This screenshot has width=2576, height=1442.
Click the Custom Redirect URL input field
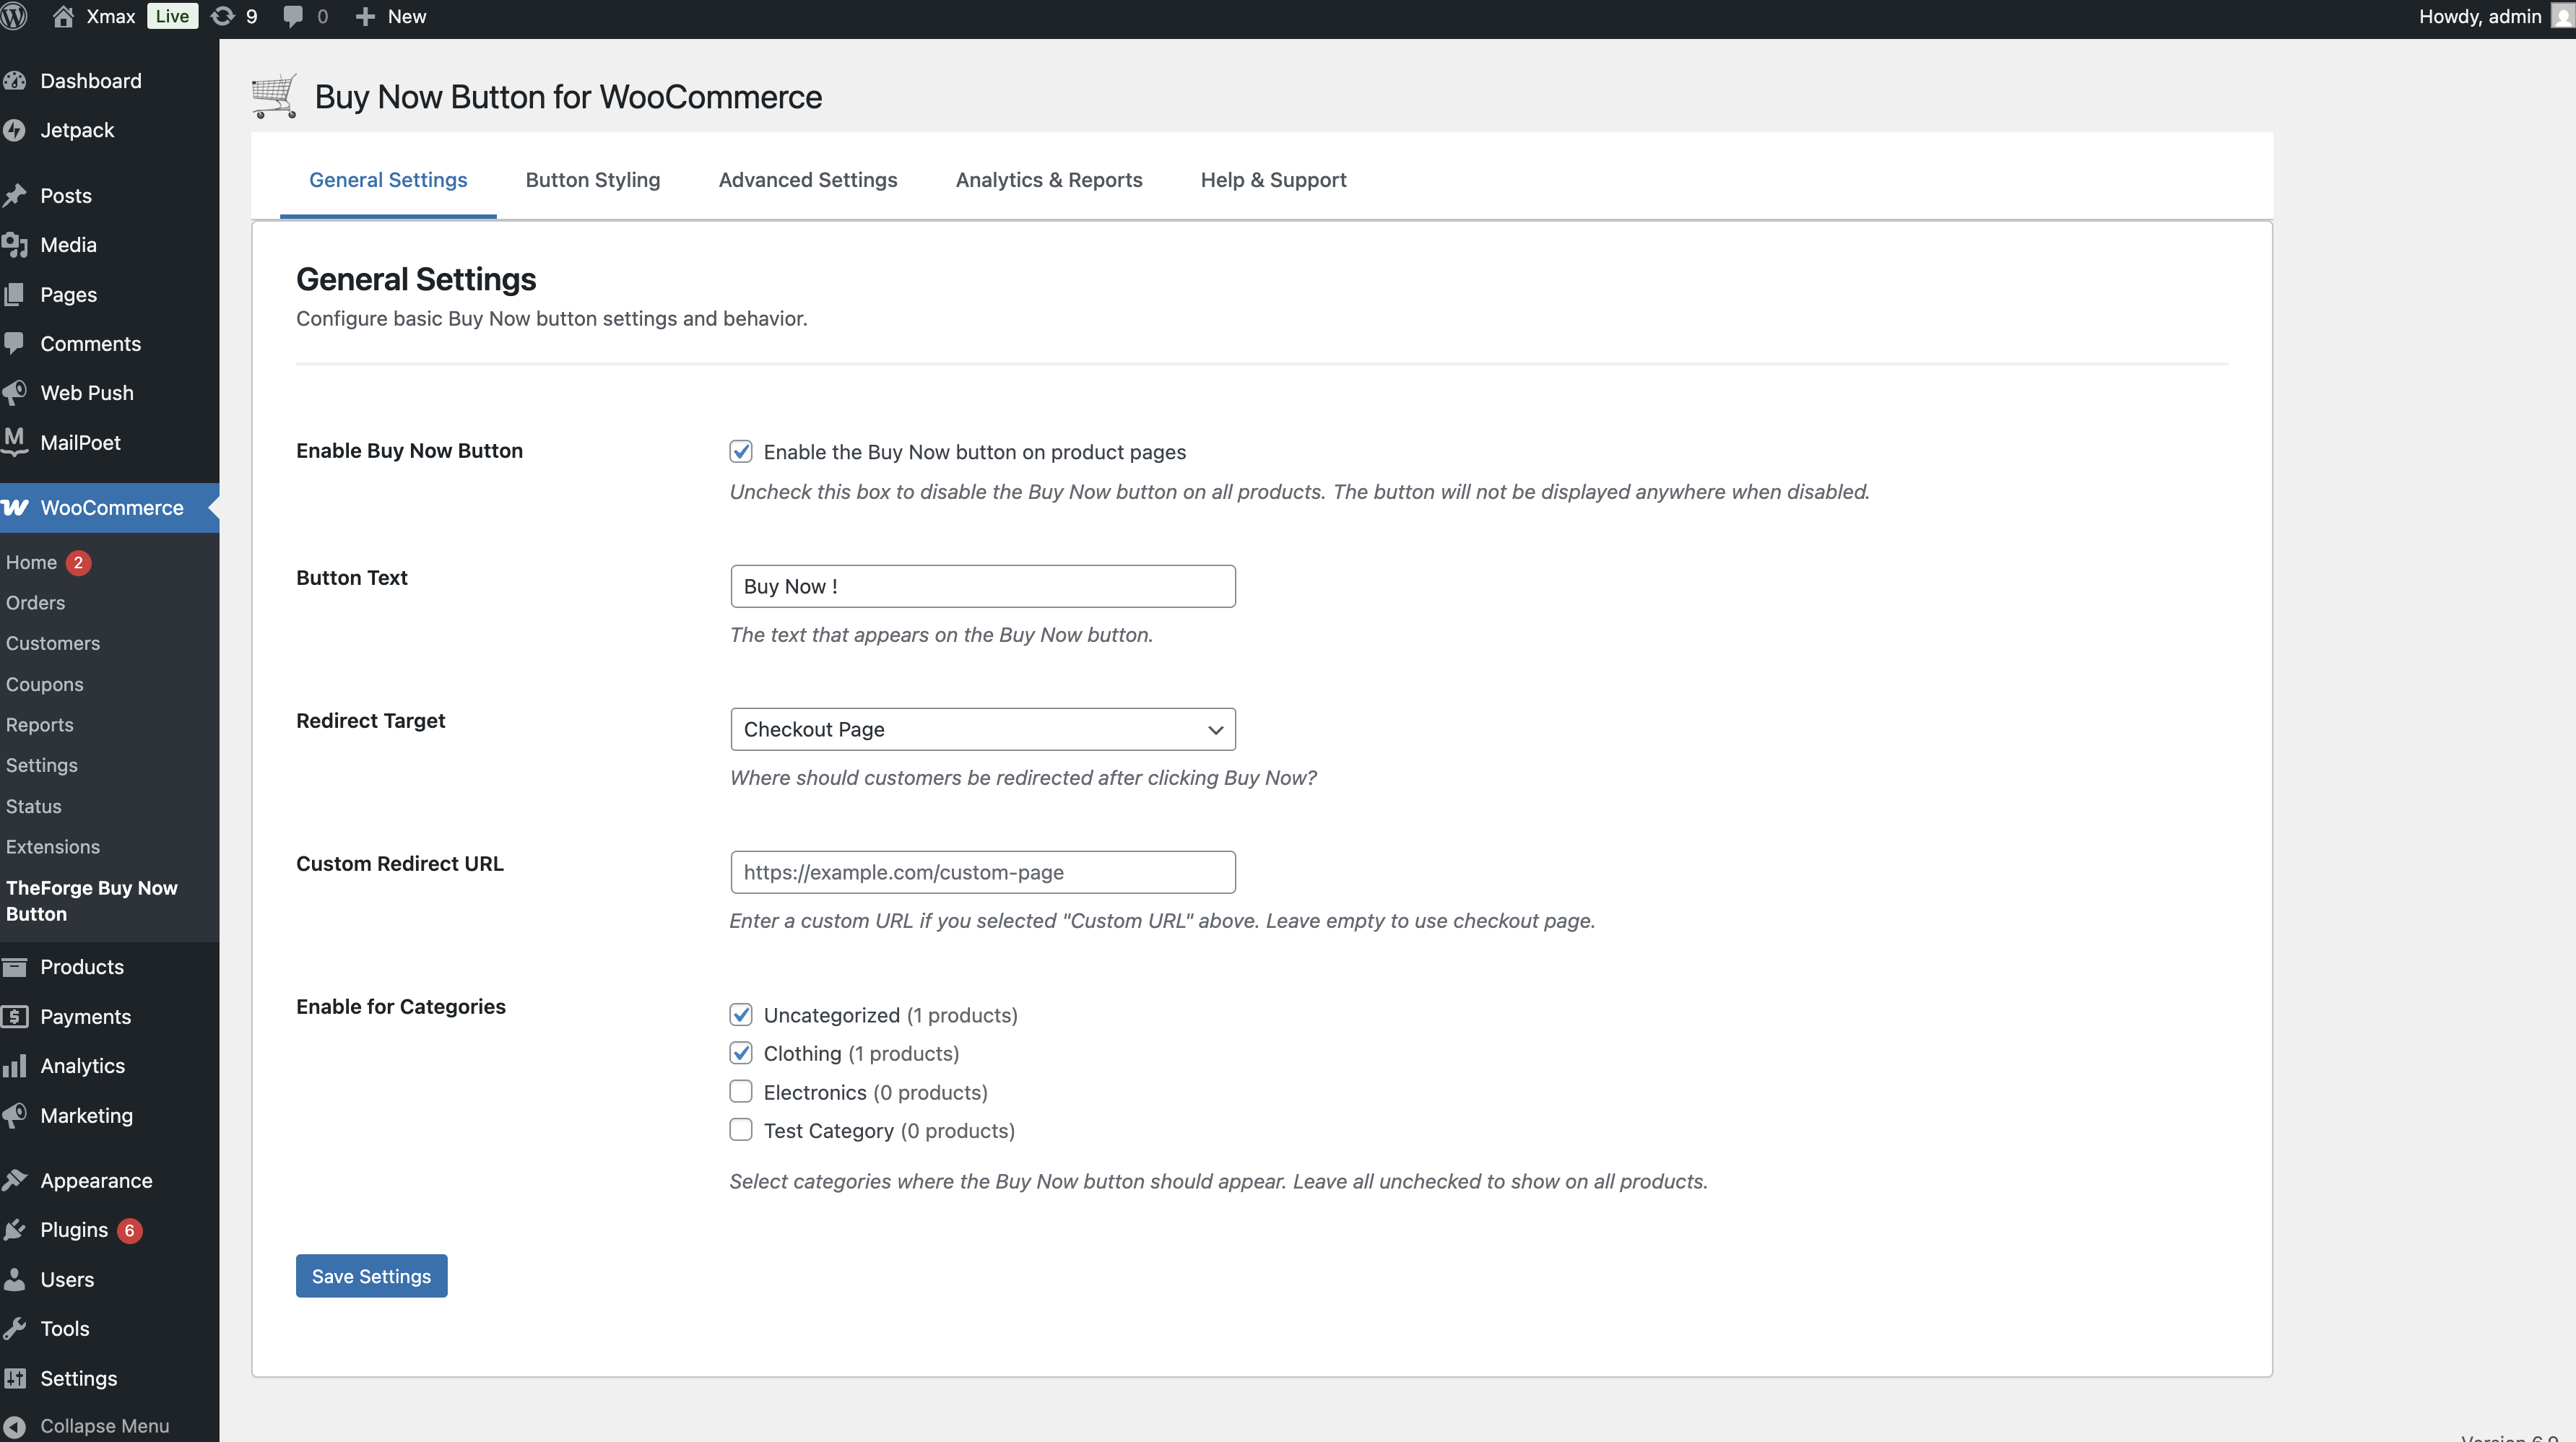982,872
